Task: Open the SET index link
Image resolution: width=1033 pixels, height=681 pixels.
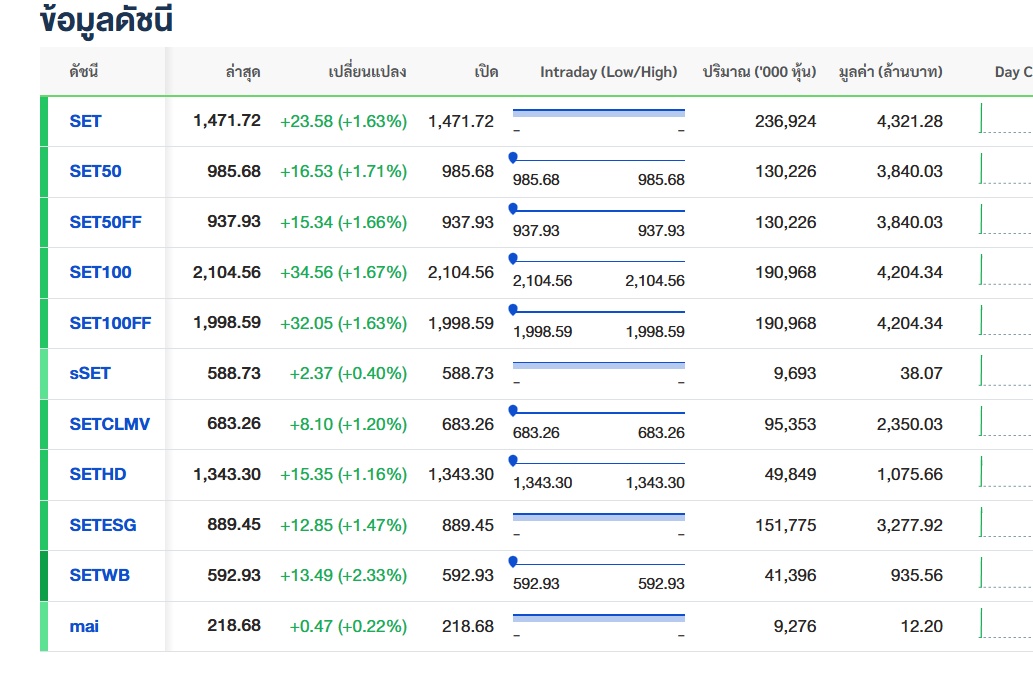Action: [85, 121]
